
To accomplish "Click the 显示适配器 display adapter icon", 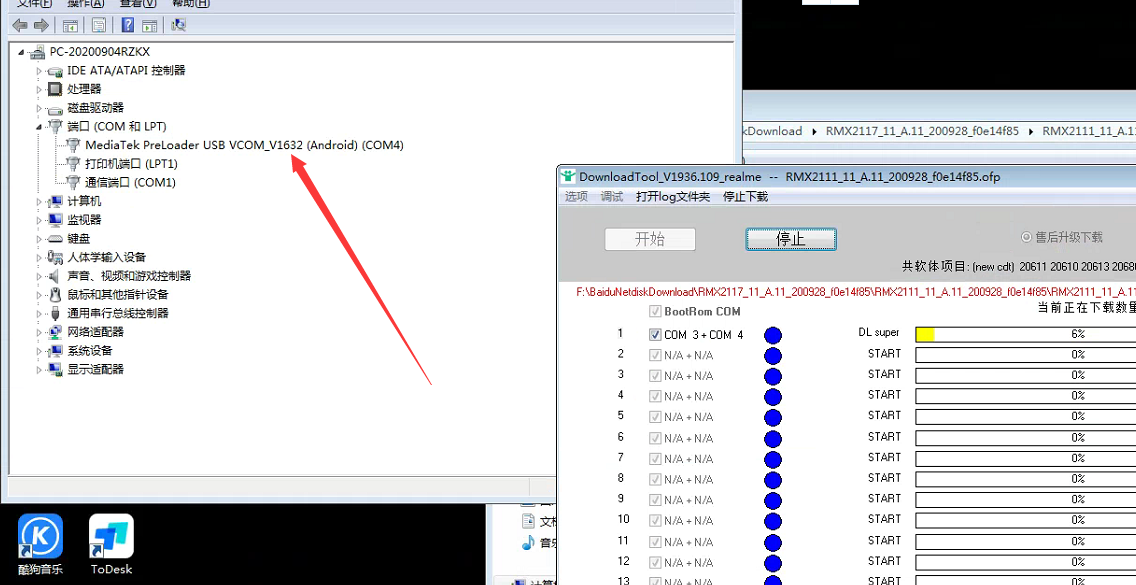I will point(55,370).
